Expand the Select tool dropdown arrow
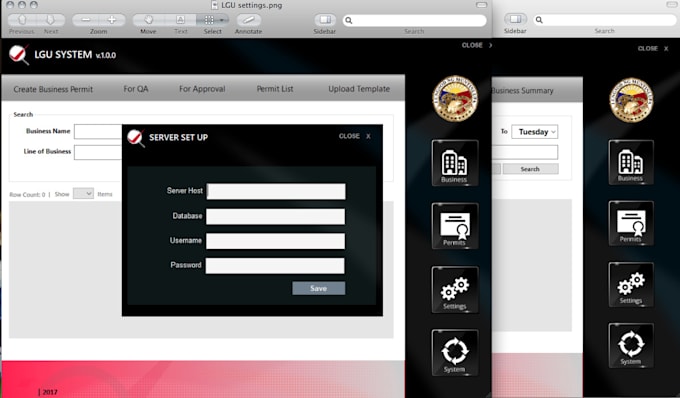Viewport: 680px width, 398px height. 222,20
